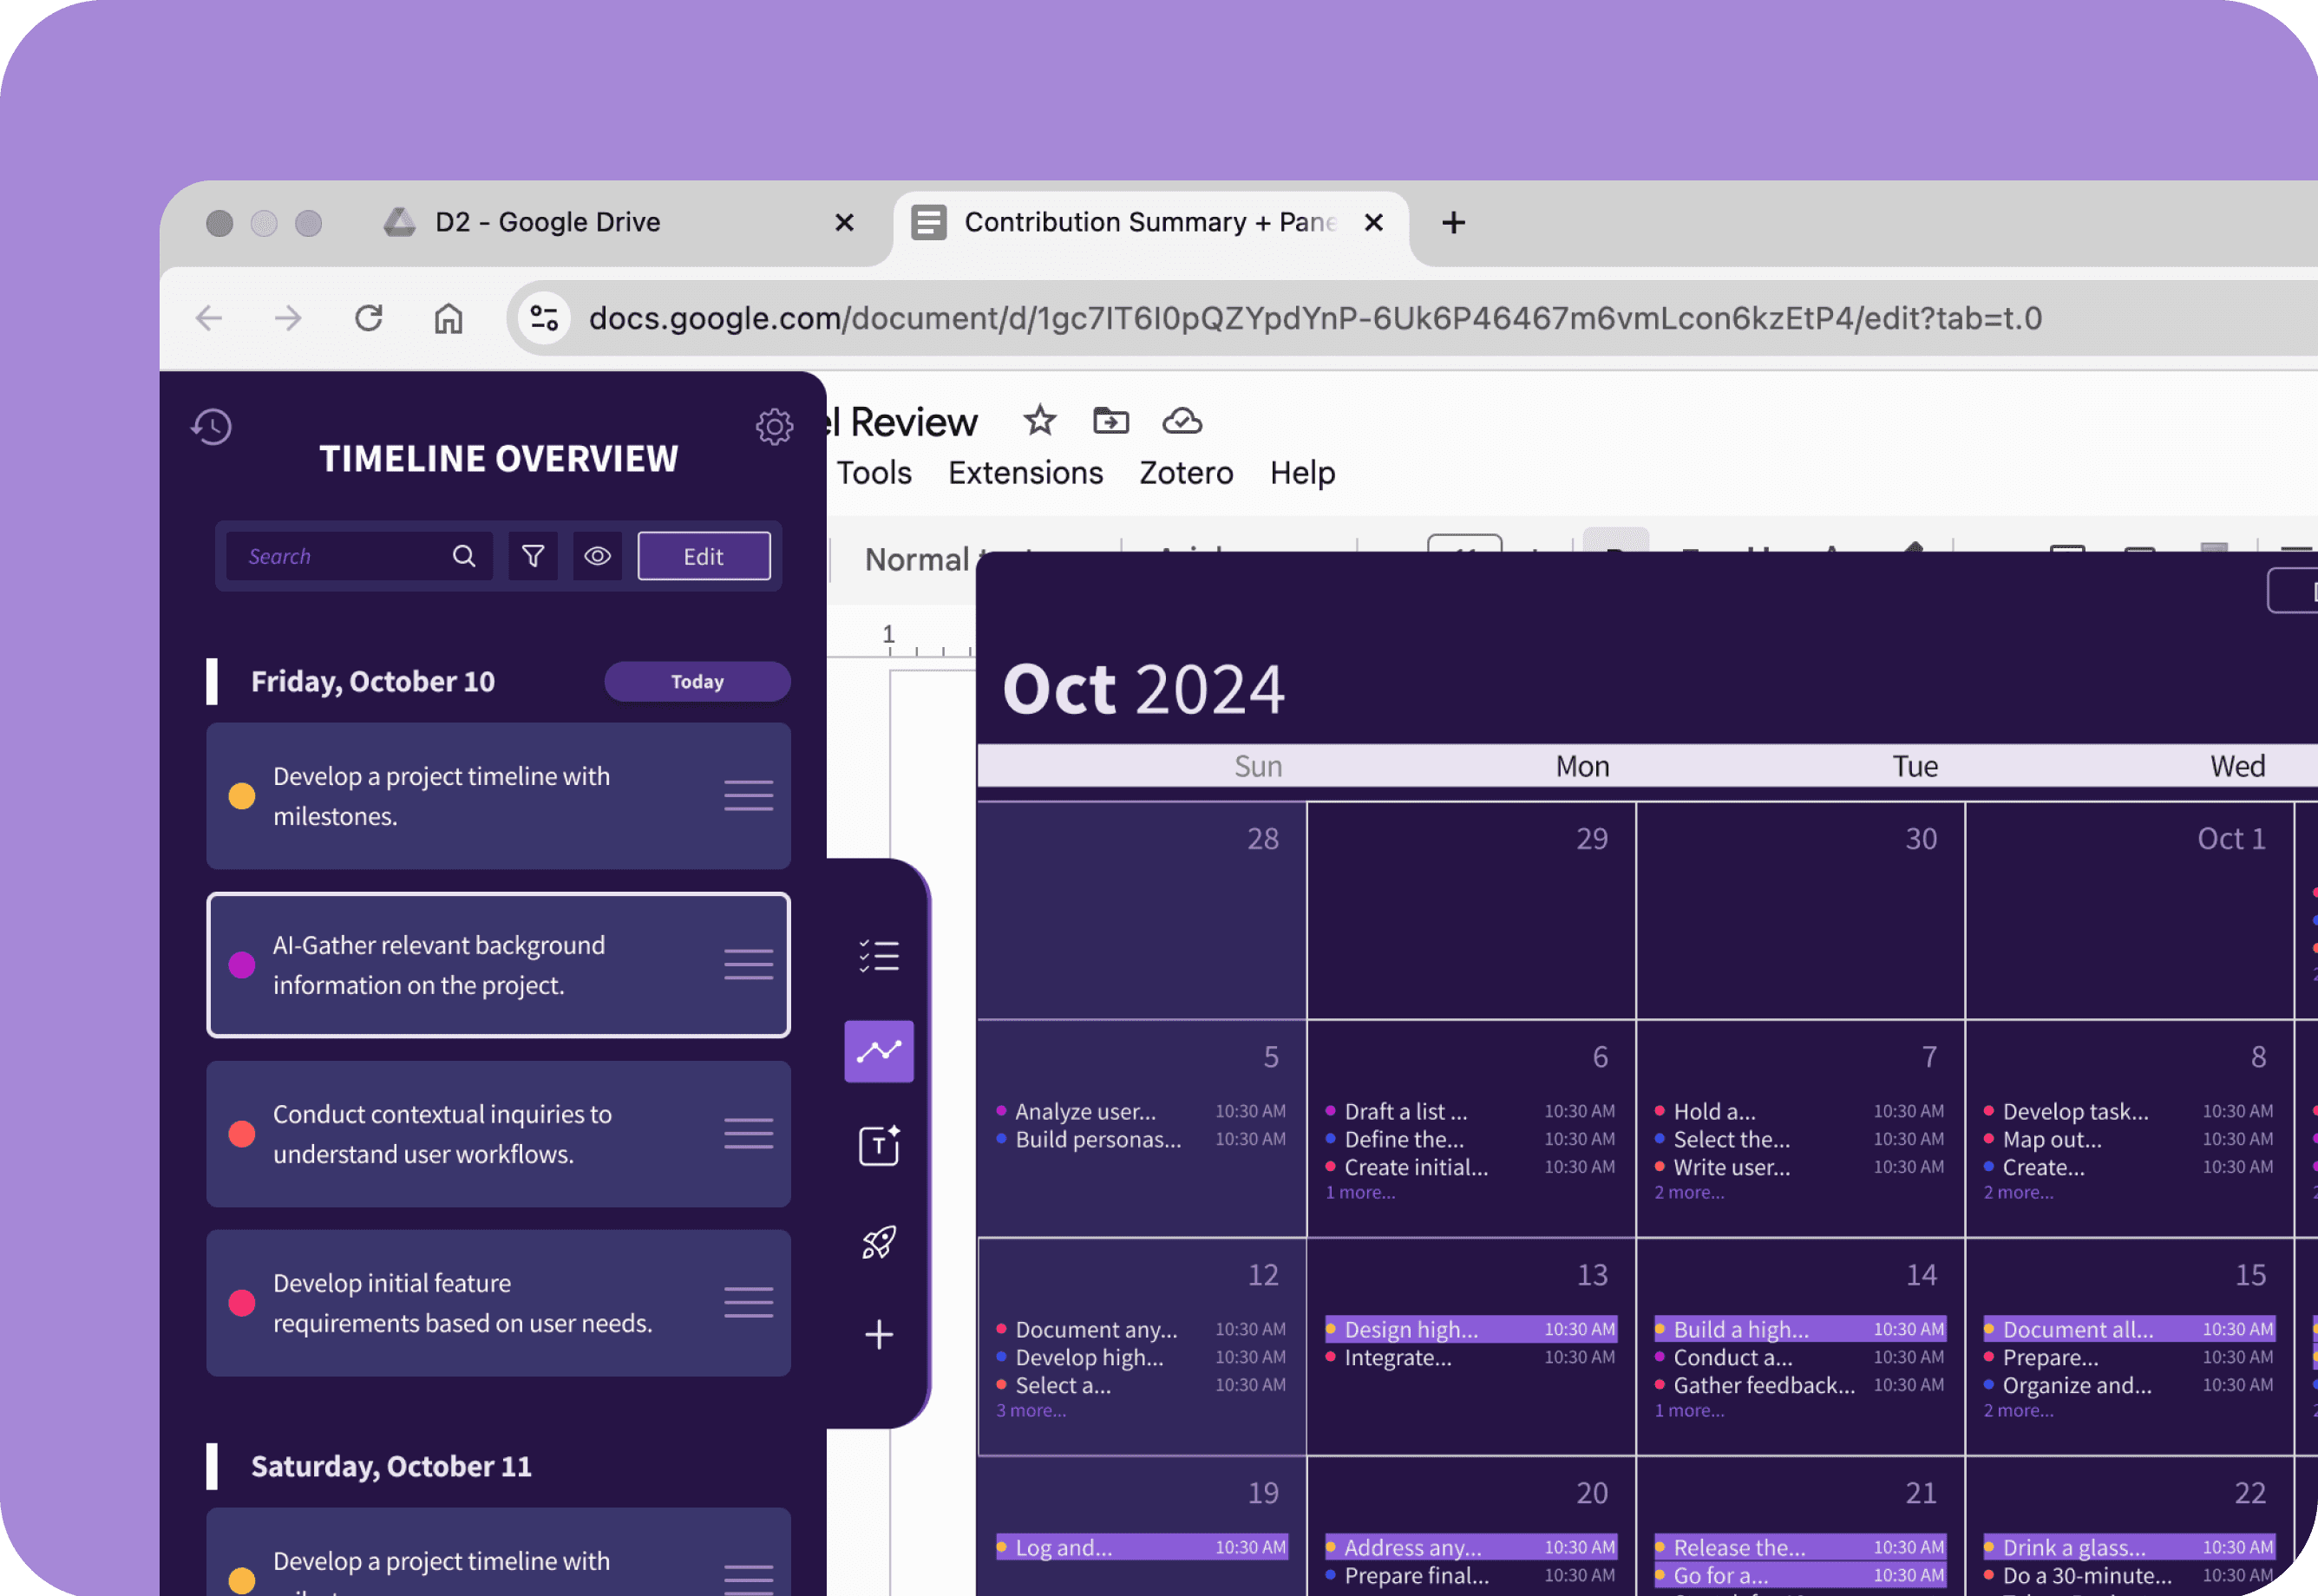
Task: Click the rocket launch icon
Action: [878, 1242]
